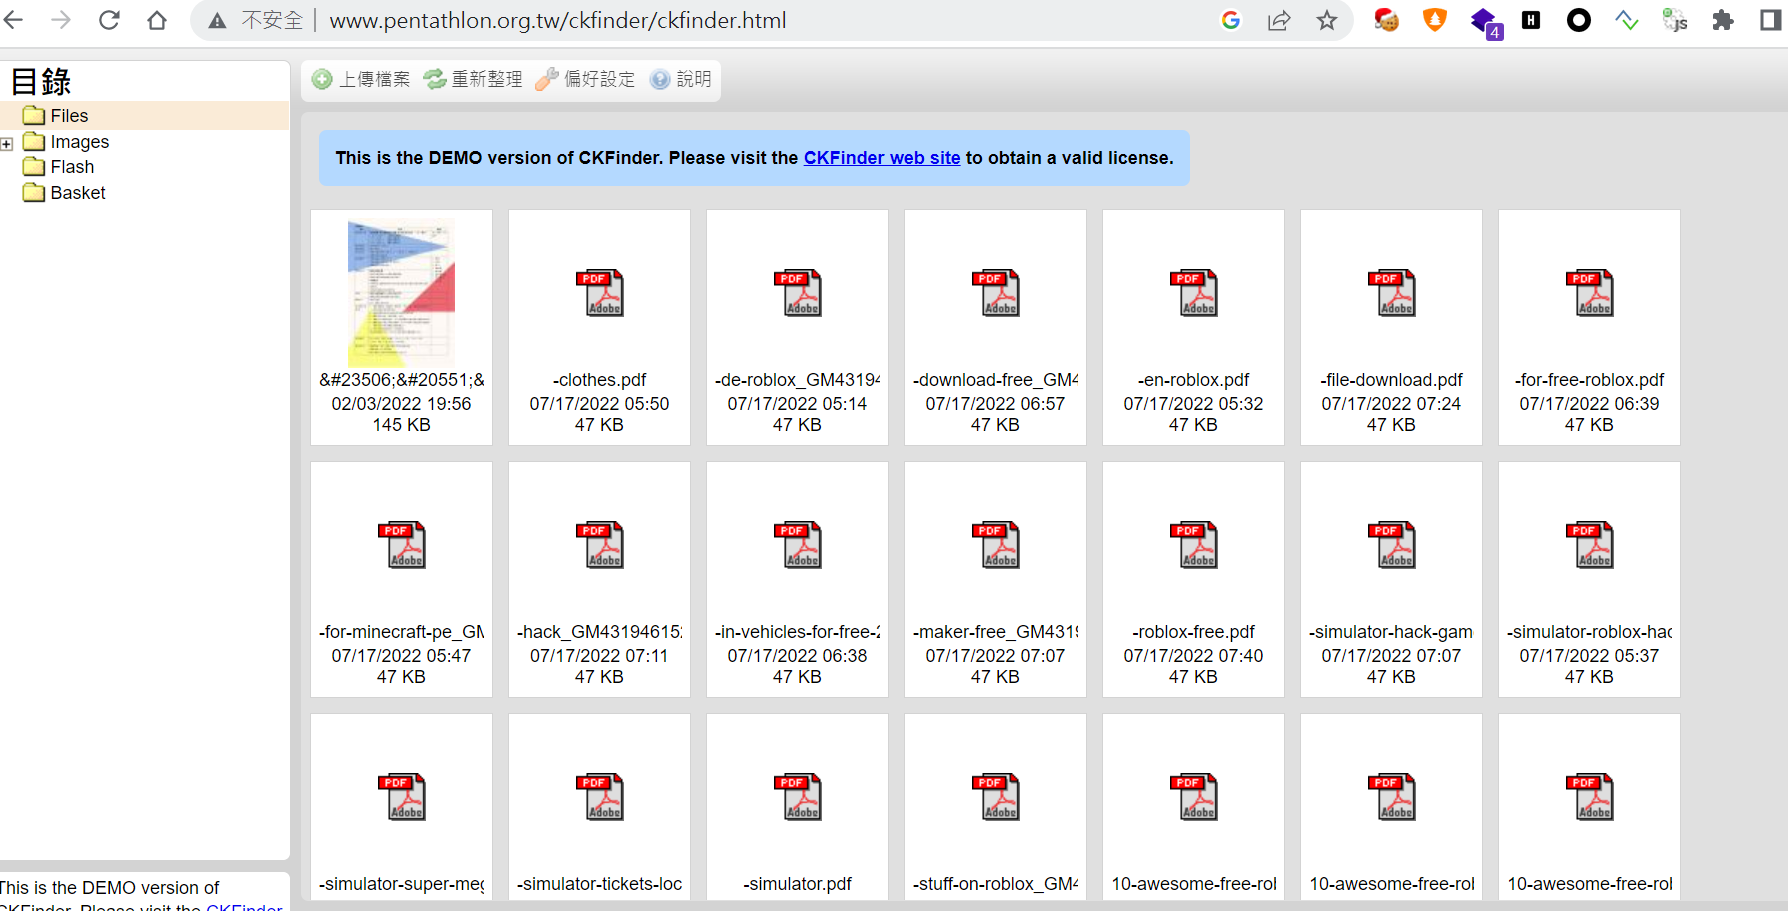Viewport: 1788px width, 911px height.
Task: Select the -stuff-on-roblox_GM PDF icon
Action: [995, 797]
